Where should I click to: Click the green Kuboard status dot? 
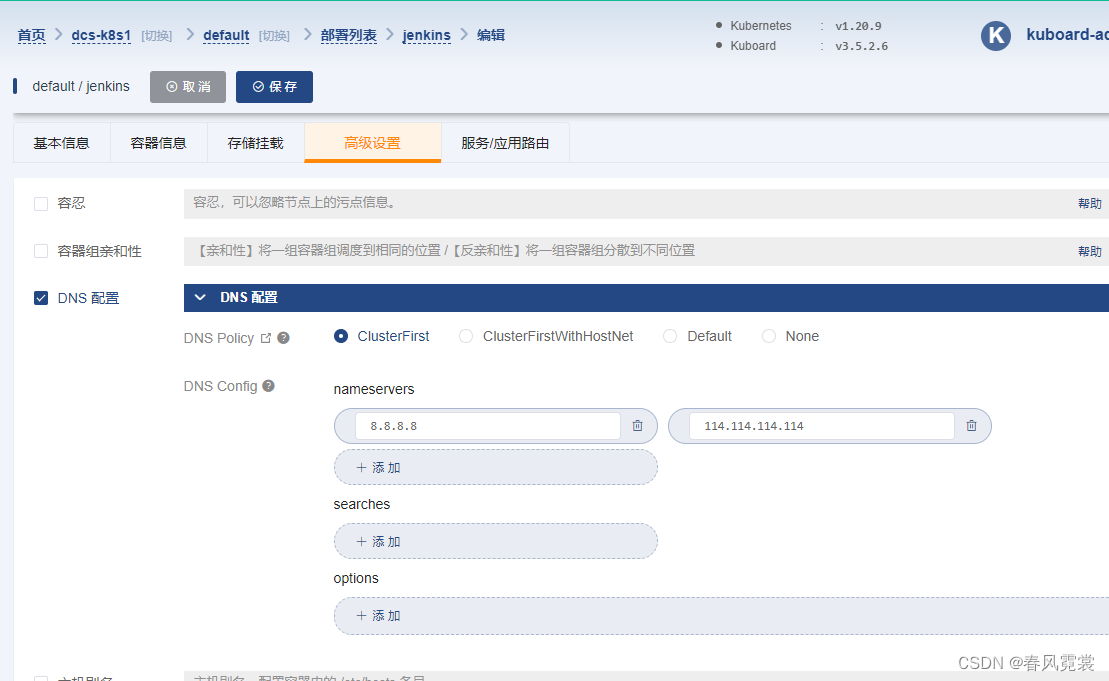click(717, 45)
